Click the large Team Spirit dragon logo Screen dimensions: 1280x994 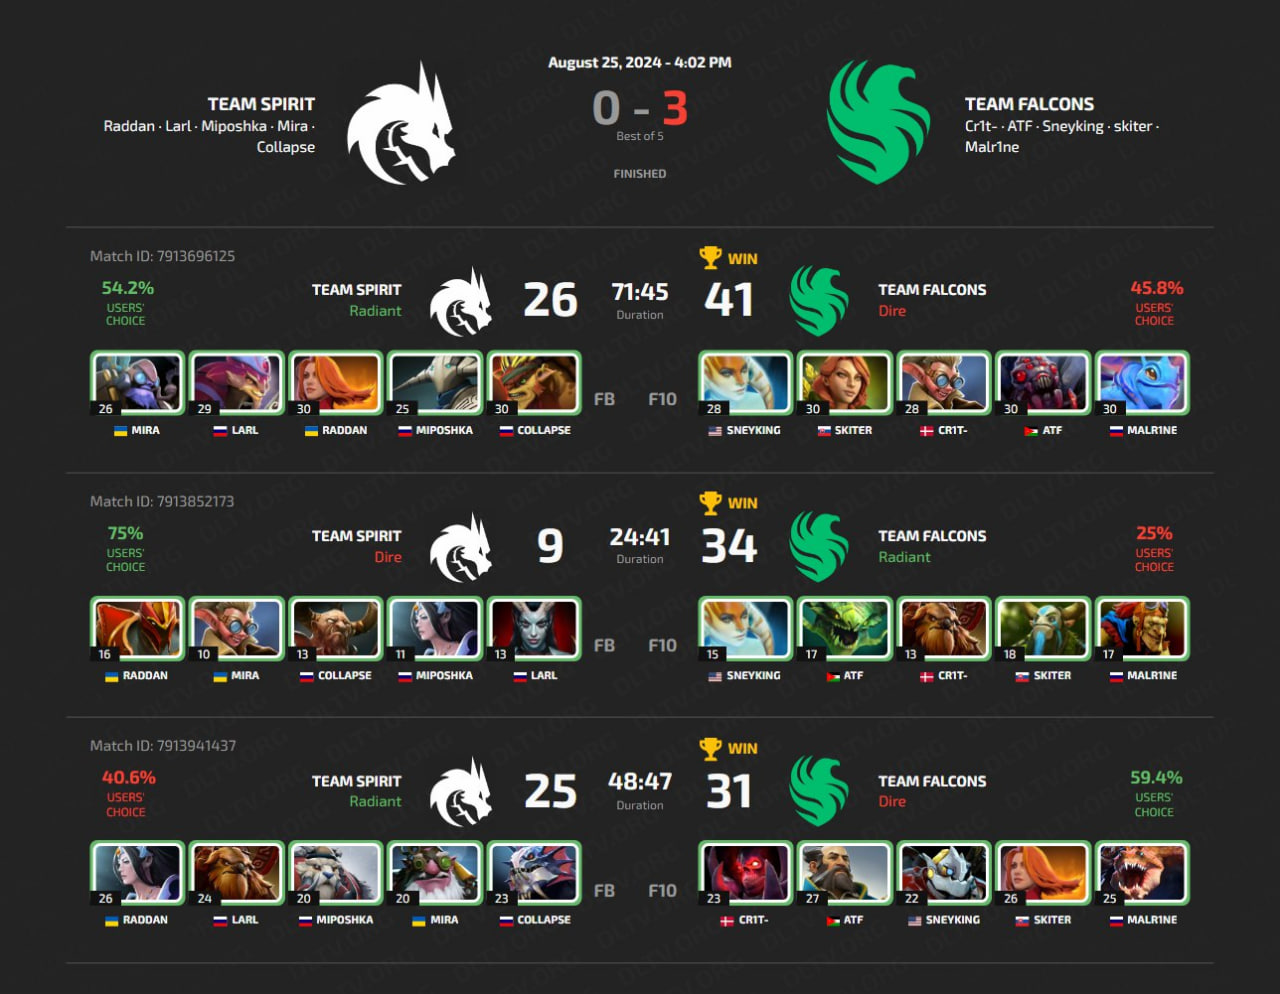[x=401, y=123]
